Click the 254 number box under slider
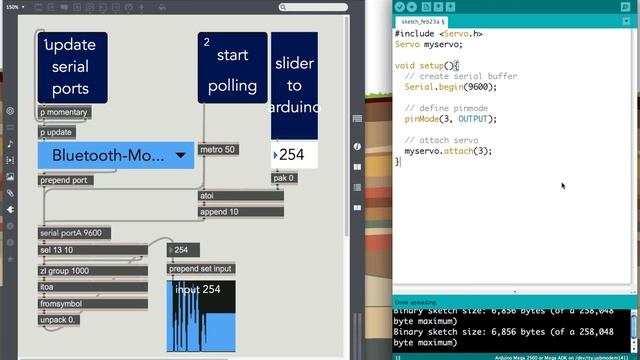Image resolution: width=640 pixels, height=360 pixels. tap(294, 155)
